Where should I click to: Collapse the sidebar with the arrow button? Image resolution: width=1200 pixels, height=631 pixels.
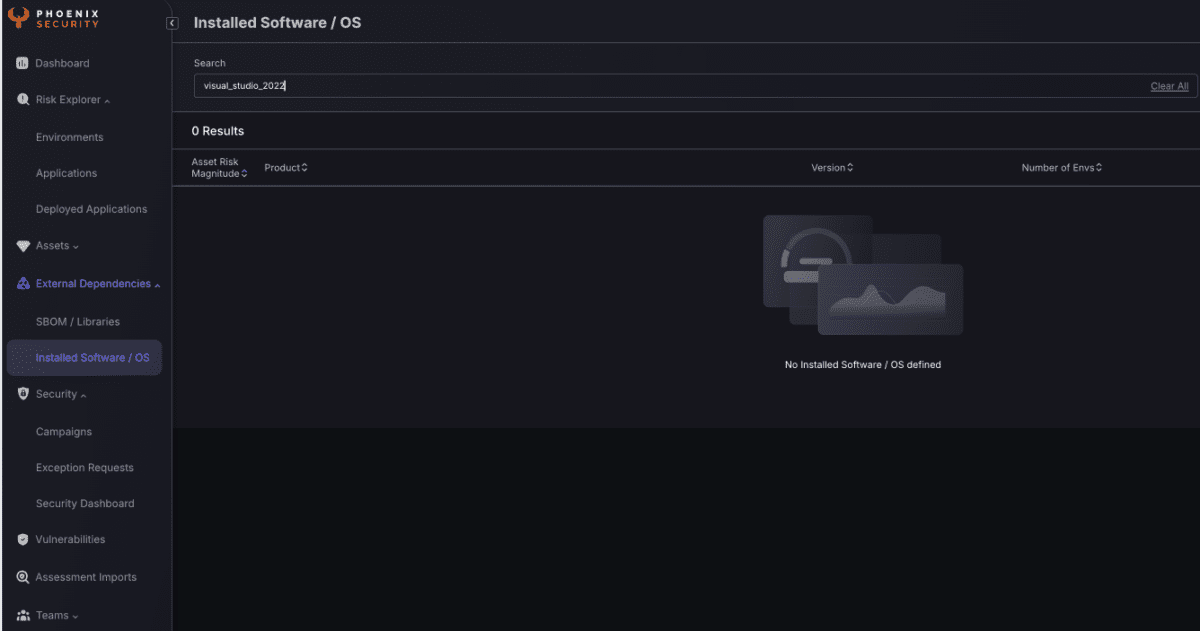pos(172,23)
